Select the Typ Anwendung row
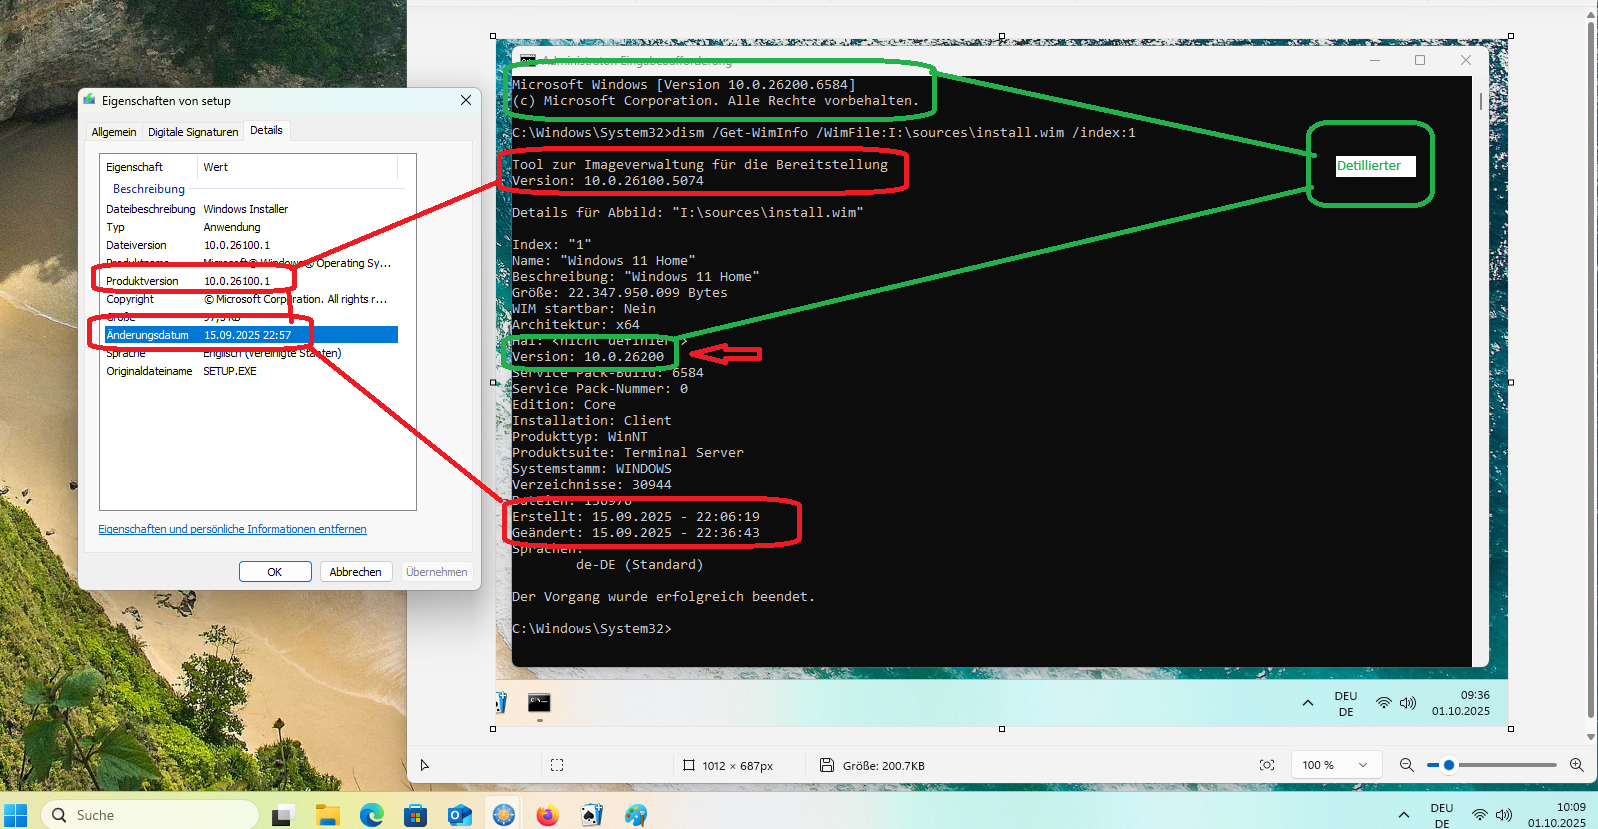This screenshot has width=1598, height=829. click(251, 227)
